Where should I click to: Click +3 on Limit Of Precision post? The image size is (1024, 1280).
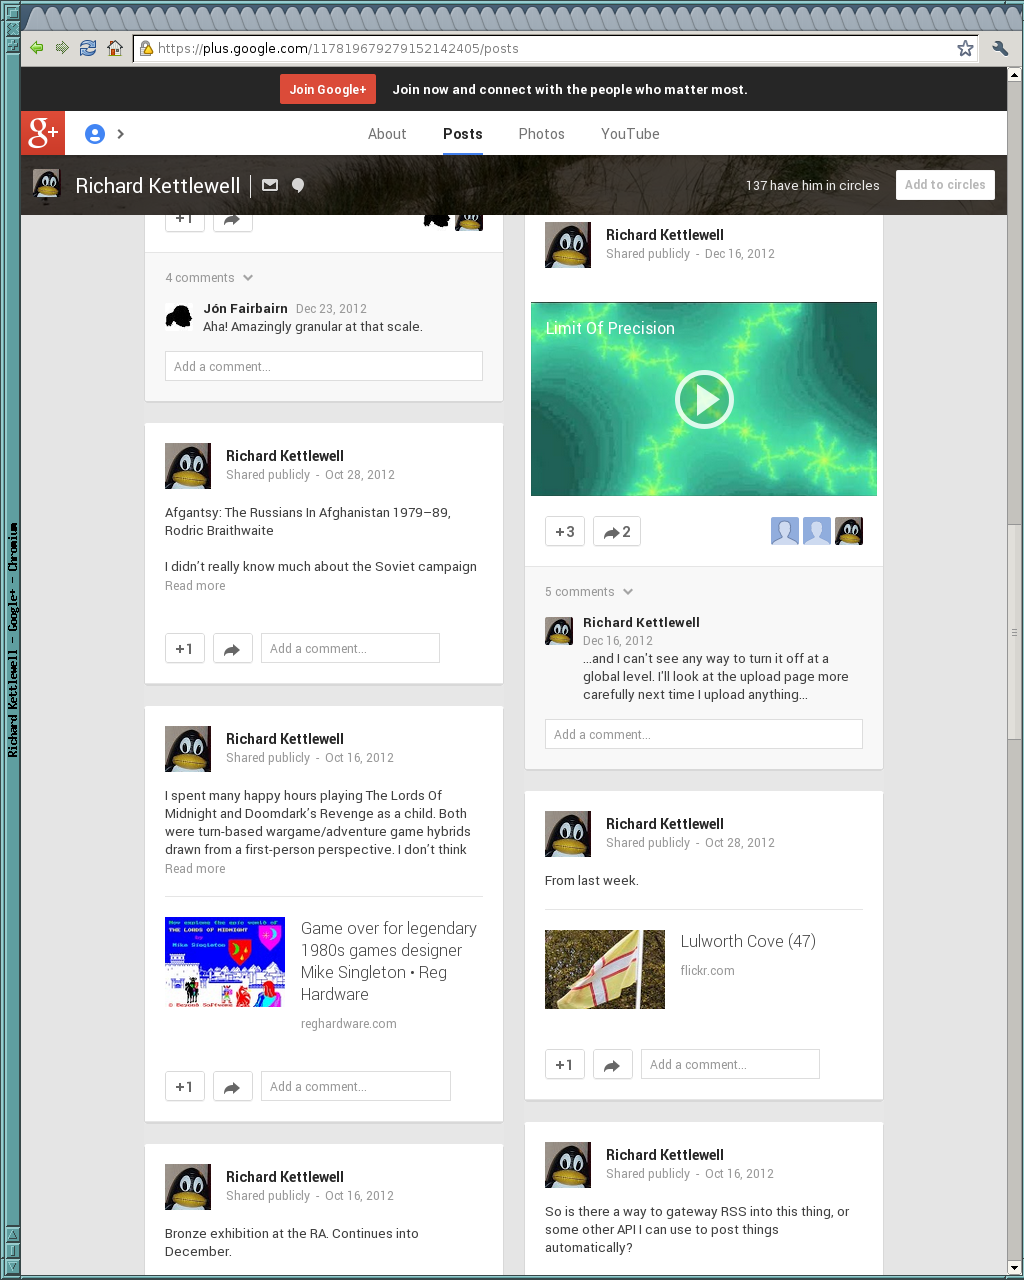click(565, 532)
